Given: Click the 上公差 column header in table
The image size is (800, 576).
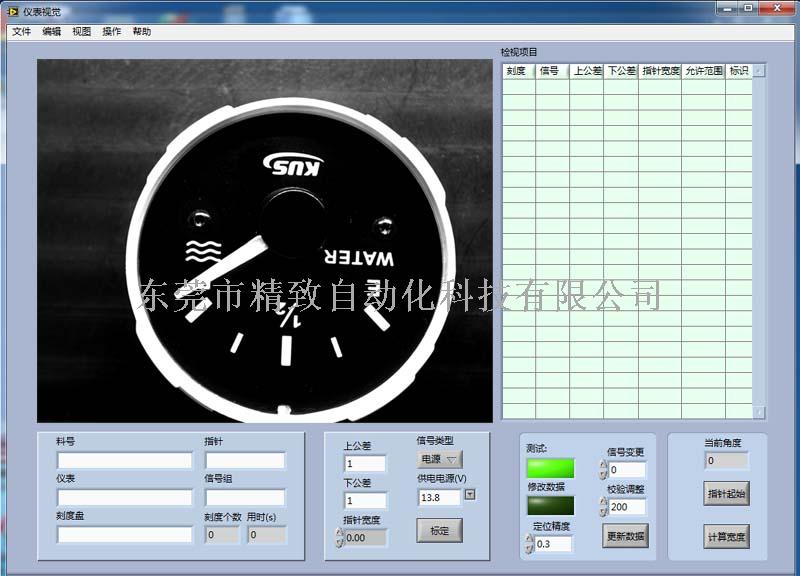Looking at the screenshot, I should click(587, 71).
